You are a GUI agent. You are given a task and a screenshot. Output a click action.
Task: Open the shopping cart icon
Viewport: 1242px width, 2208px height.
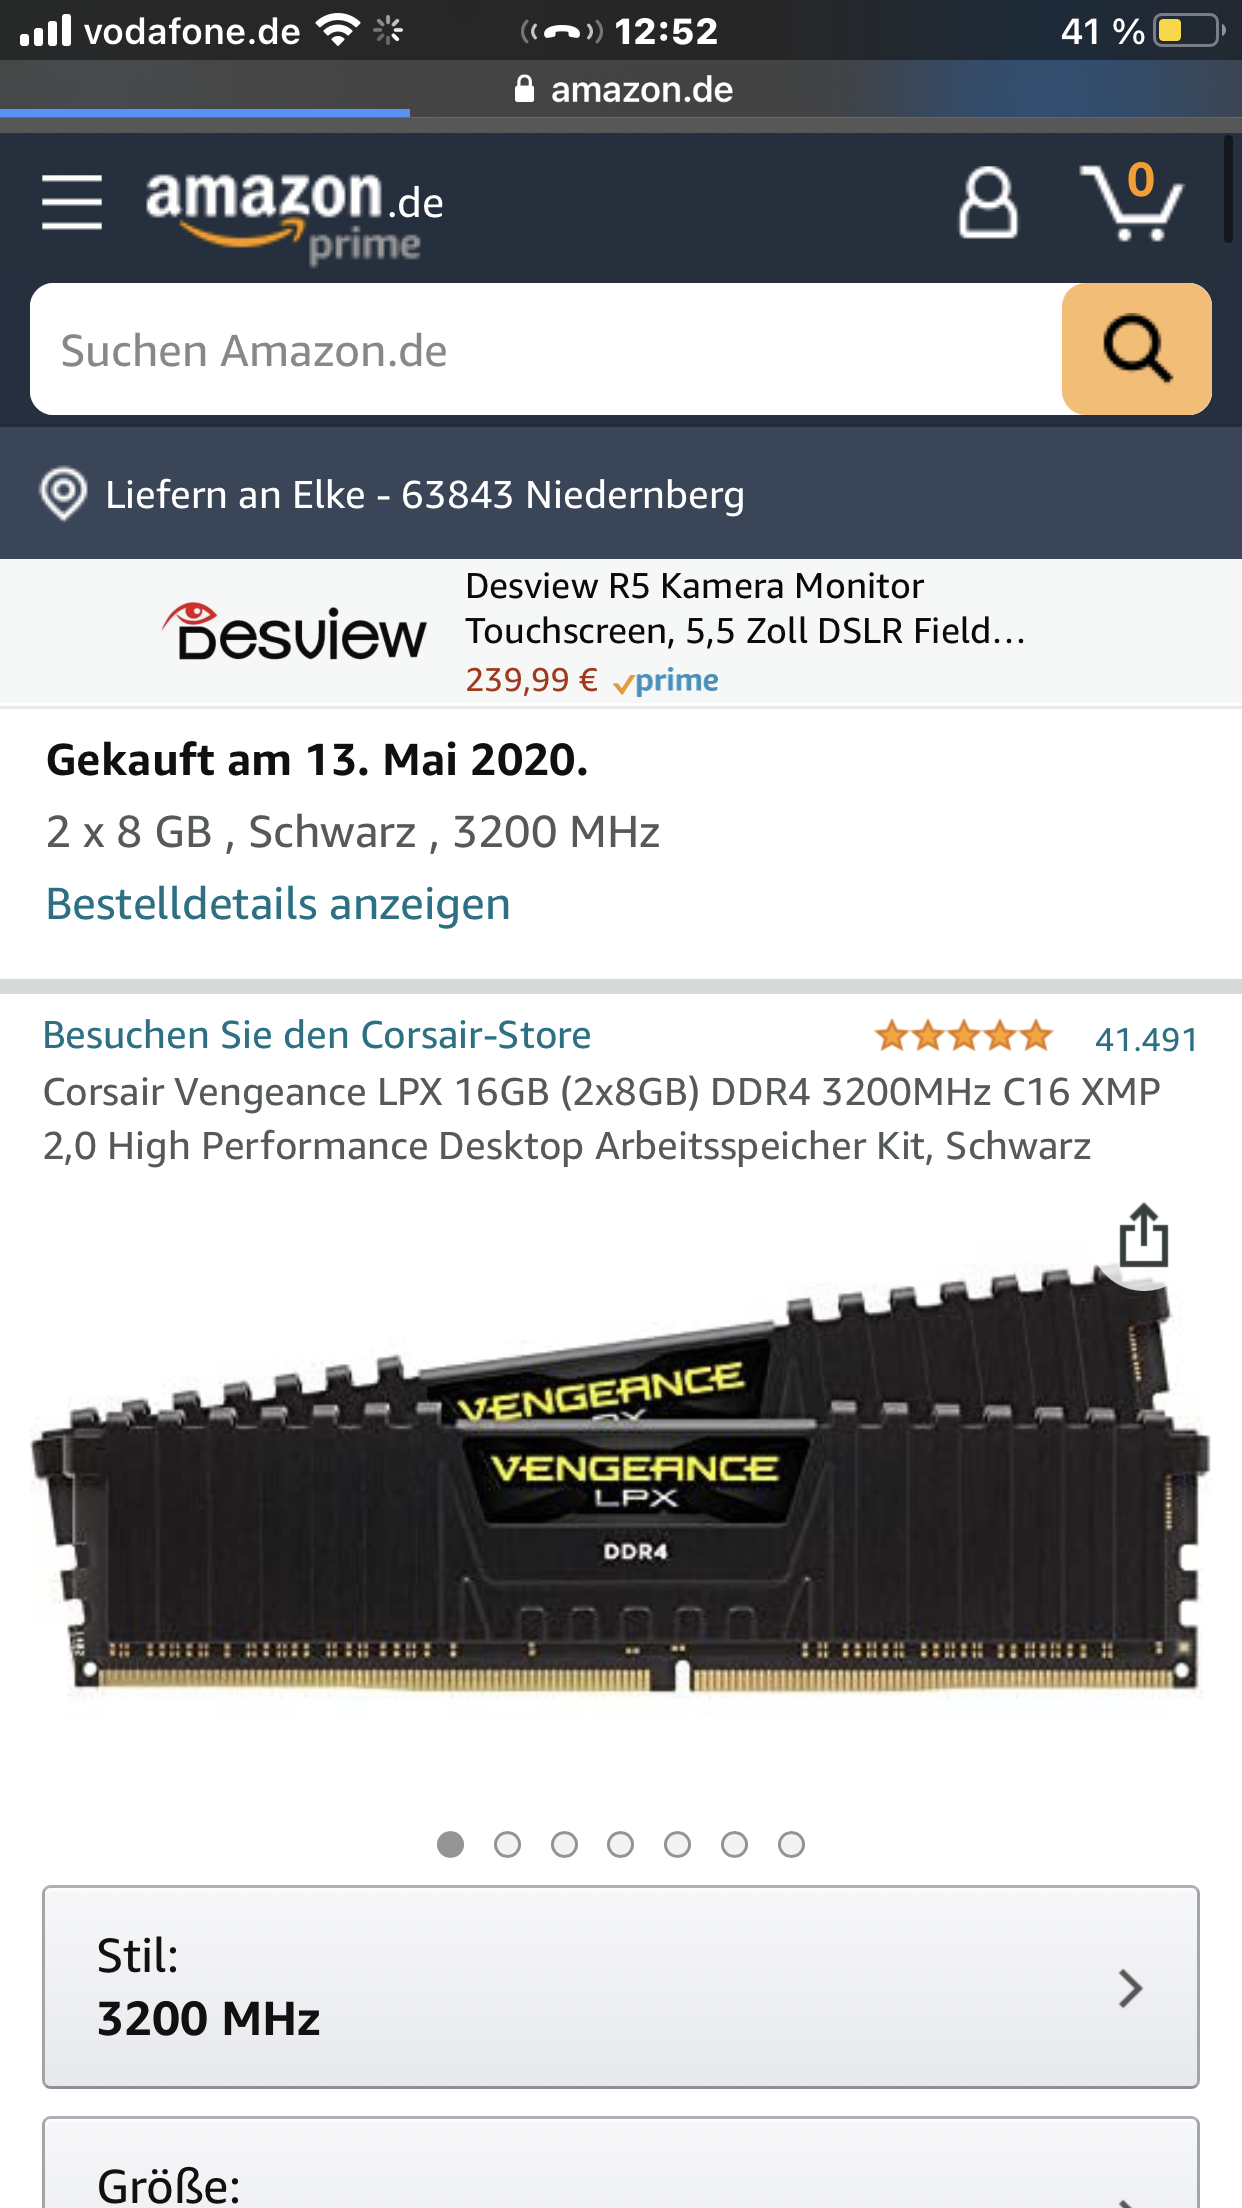1131,202
